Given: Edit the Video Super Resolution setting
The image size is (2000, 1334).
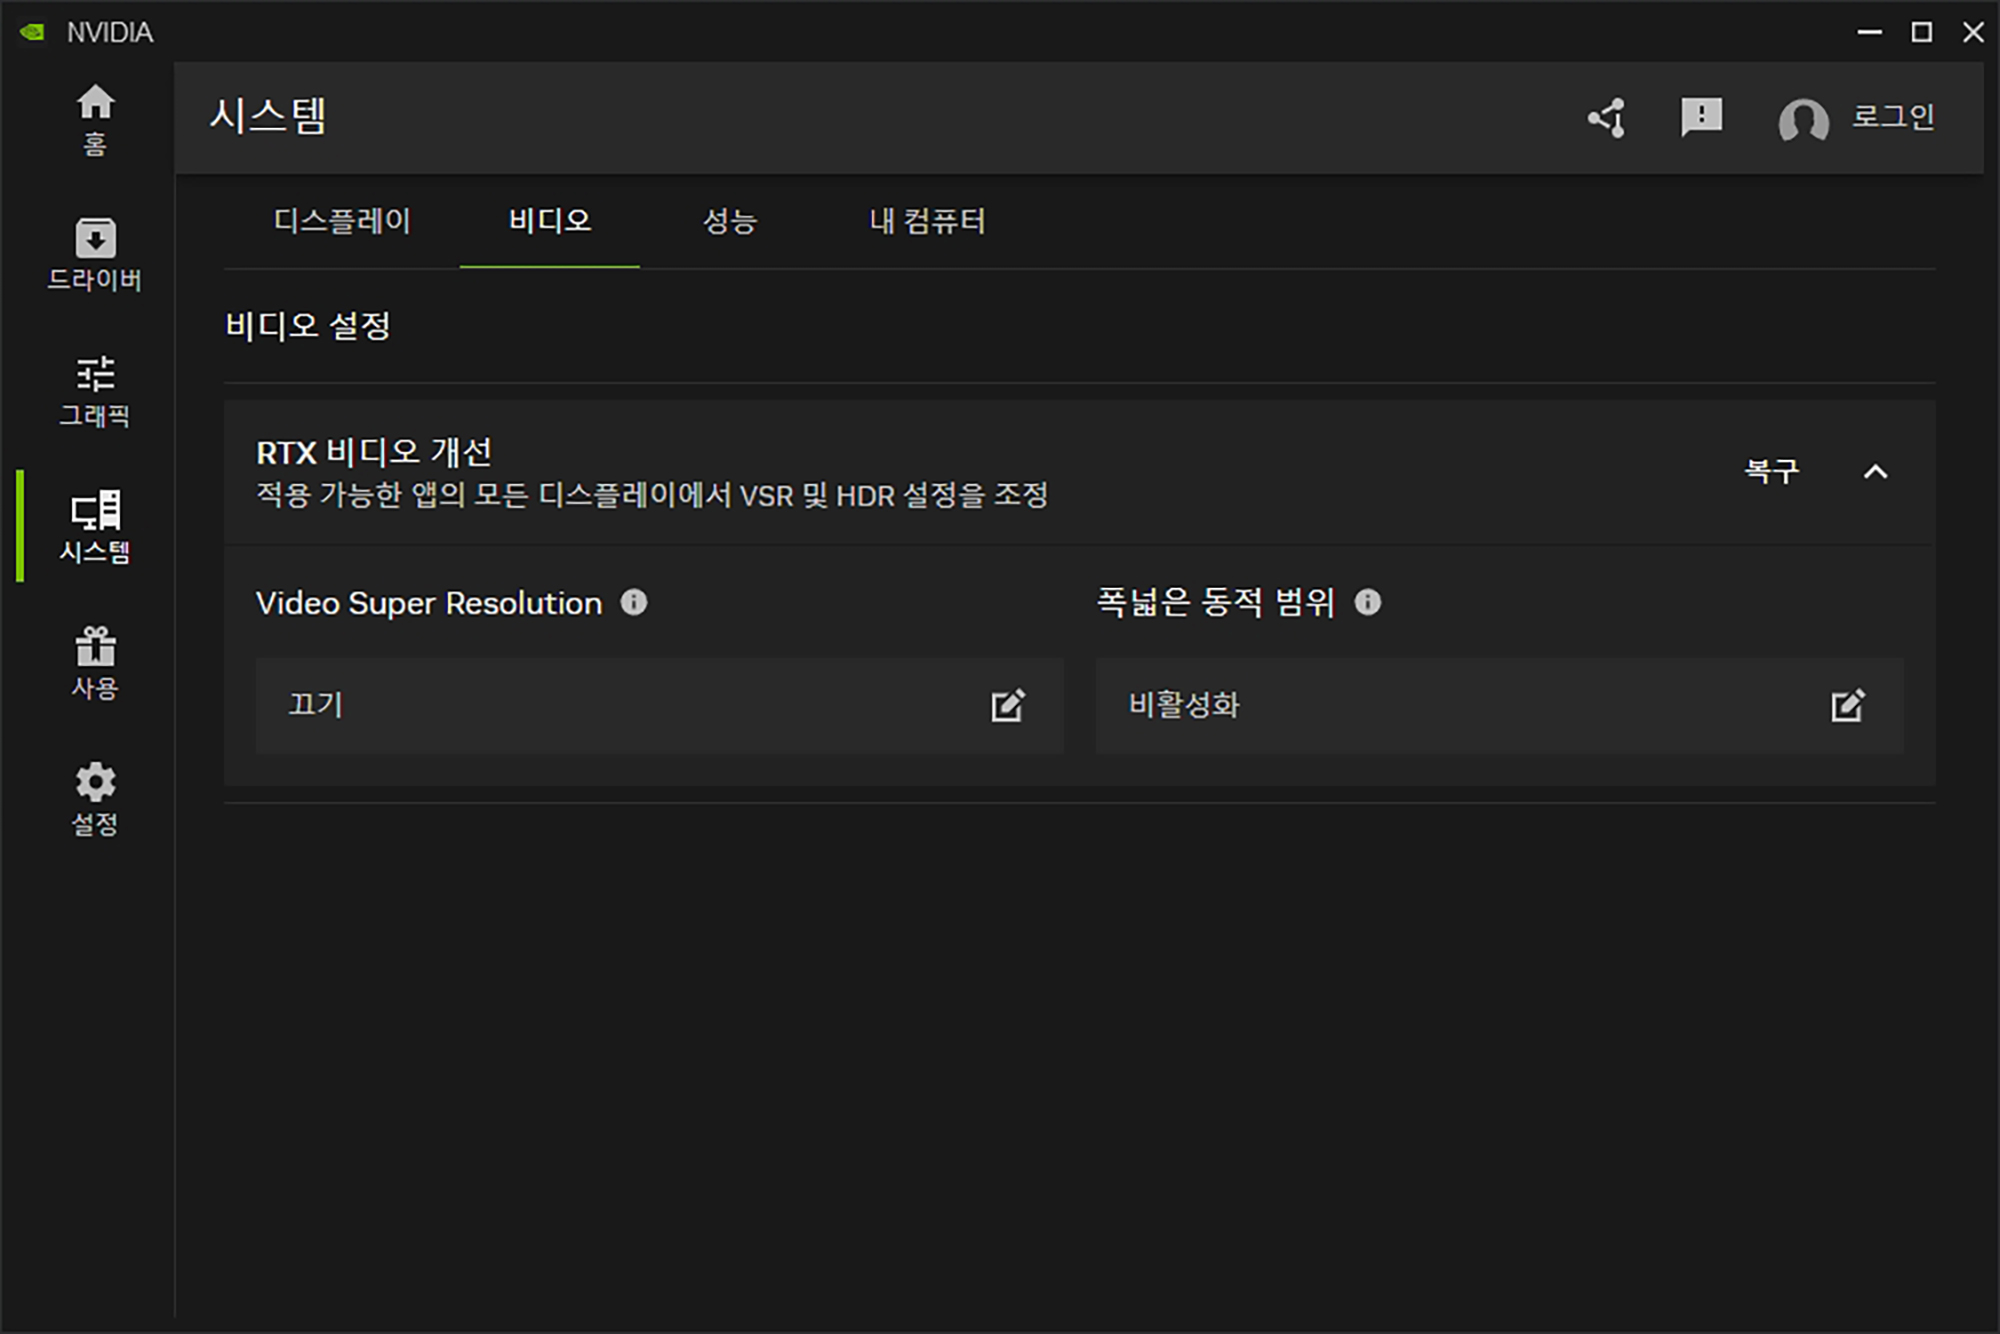Looking at the screenshot, I should (x=1007, y=705).
